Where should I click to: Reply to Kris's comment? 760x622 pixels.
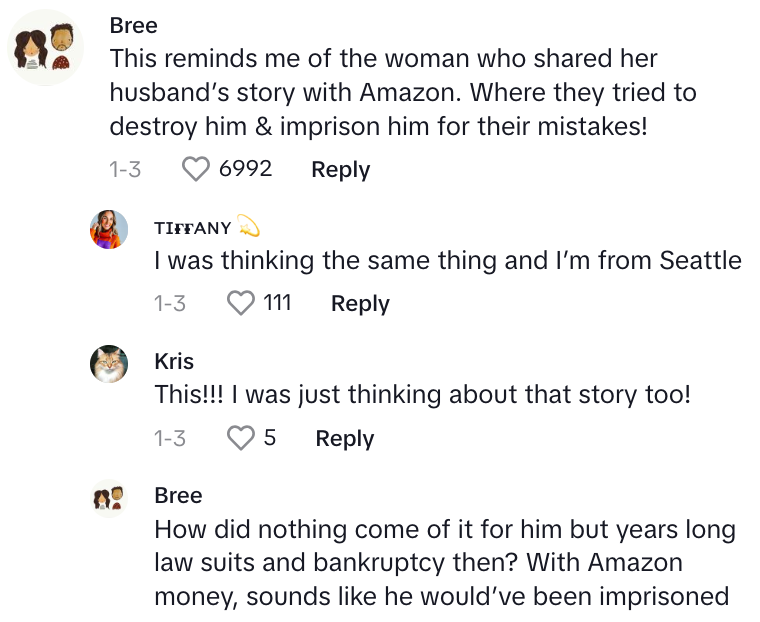pyautogui.click(x=344, y=438)
